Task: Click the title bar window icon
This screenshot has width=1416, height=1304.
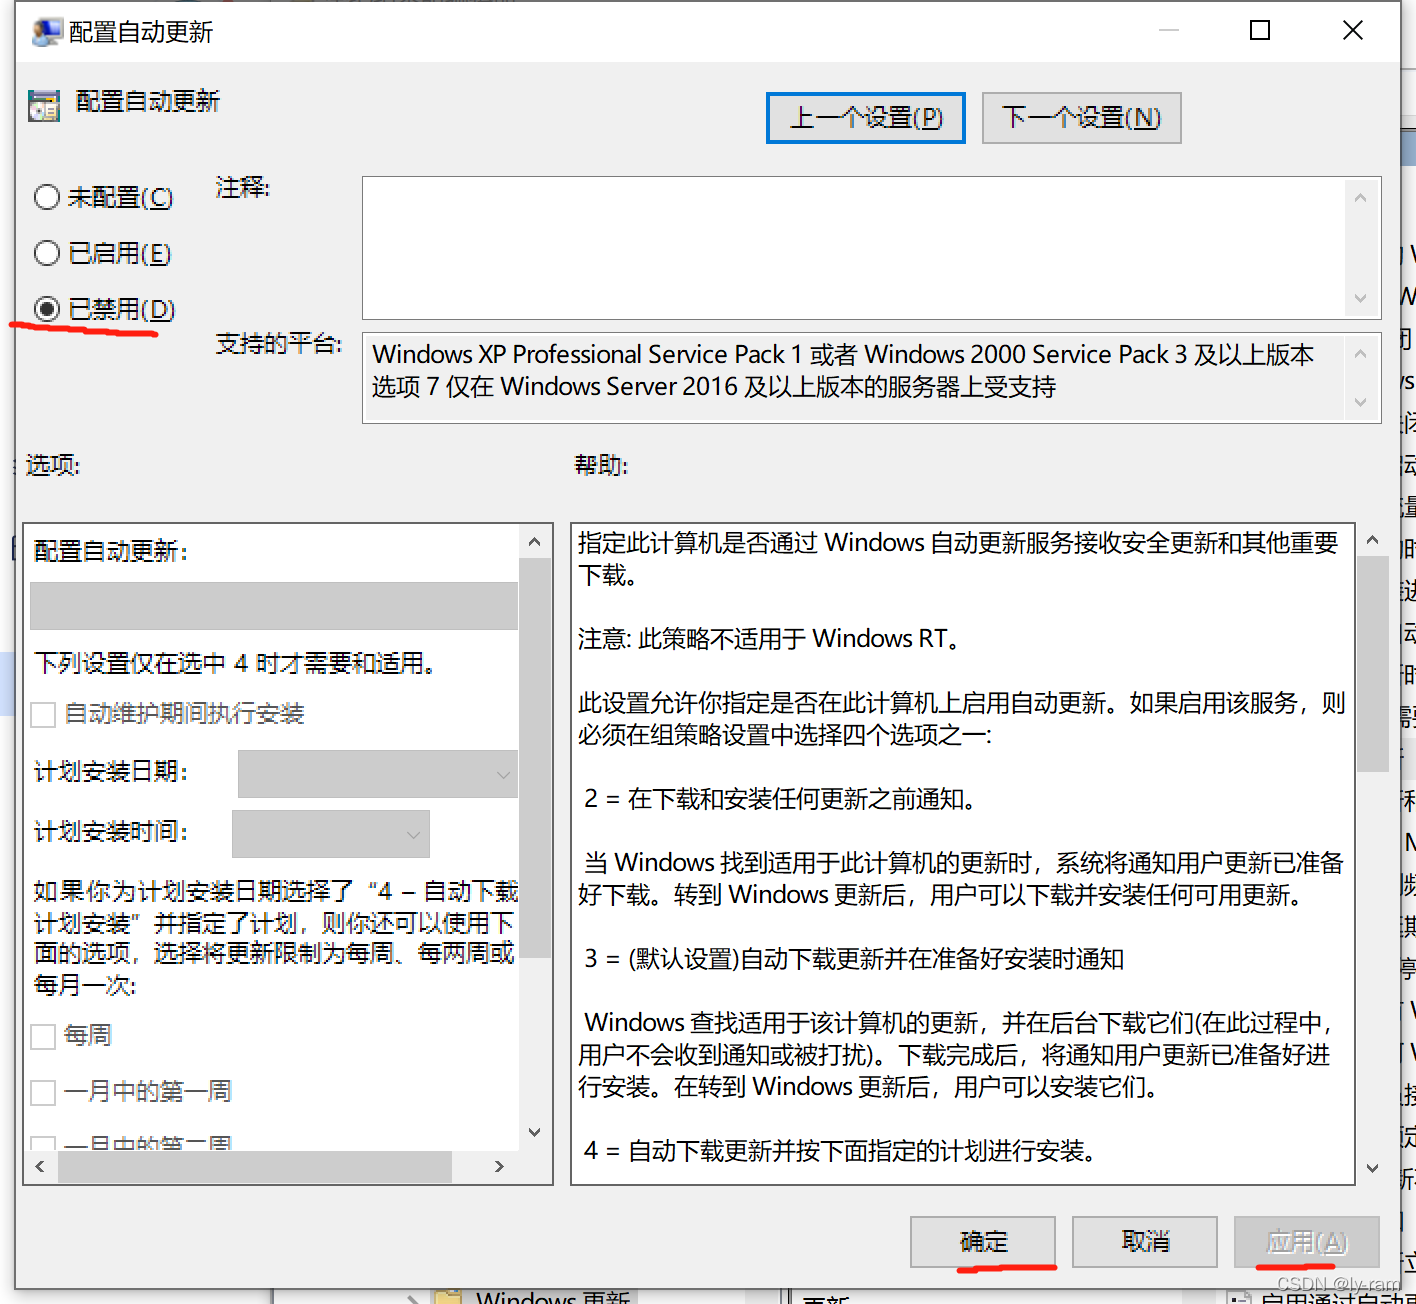Action: point(46,32)
